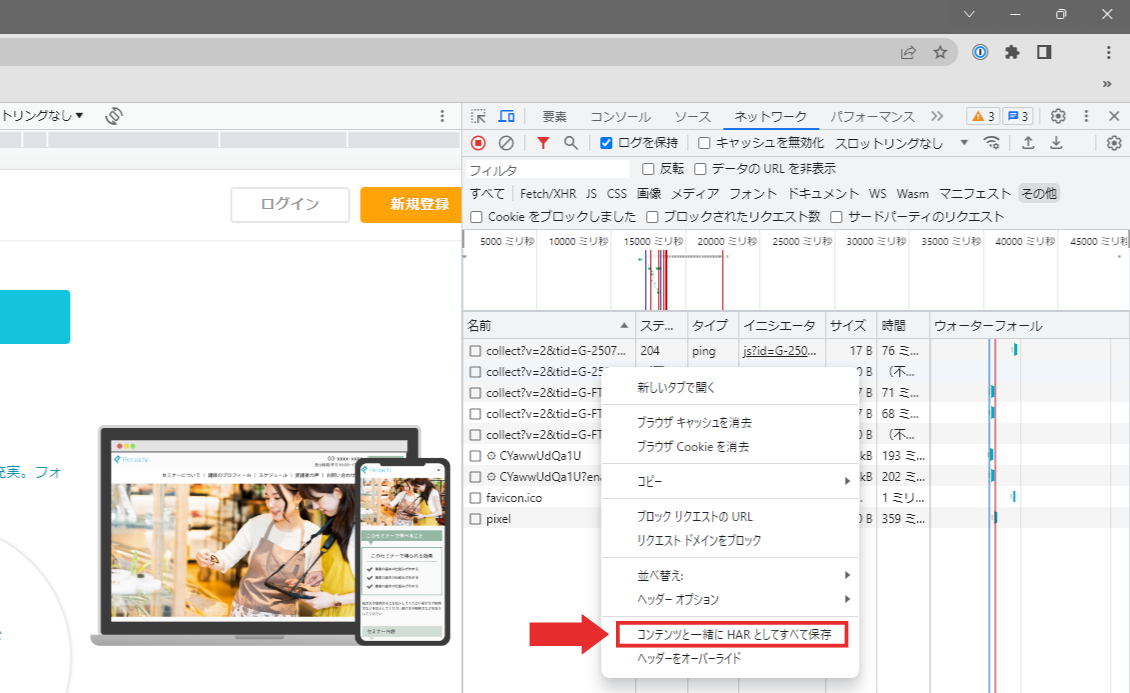The height and width of the screenshot is (693, 1130).
Task: Show more bookmarks chevron
Action: 1107,84
